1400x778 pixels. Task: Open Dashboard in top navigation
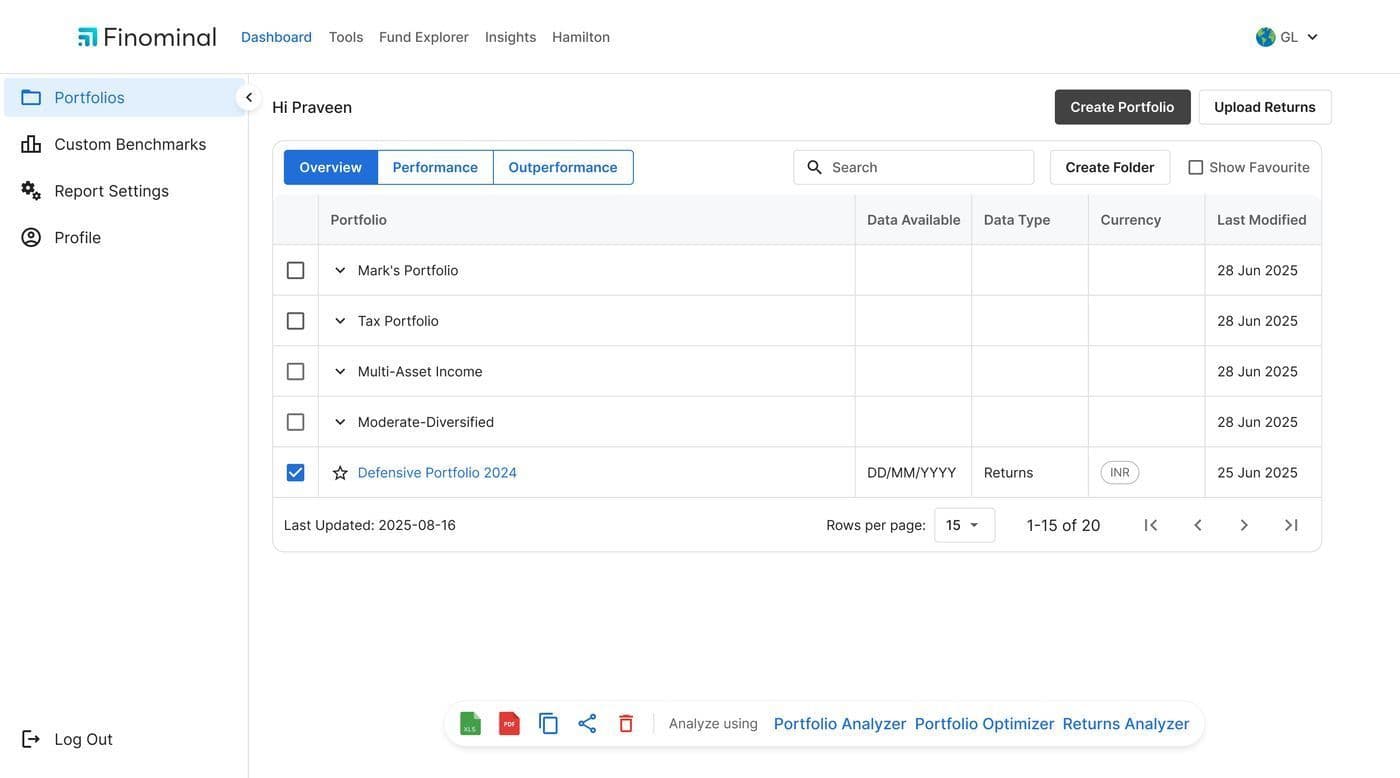tap(276, 37)
